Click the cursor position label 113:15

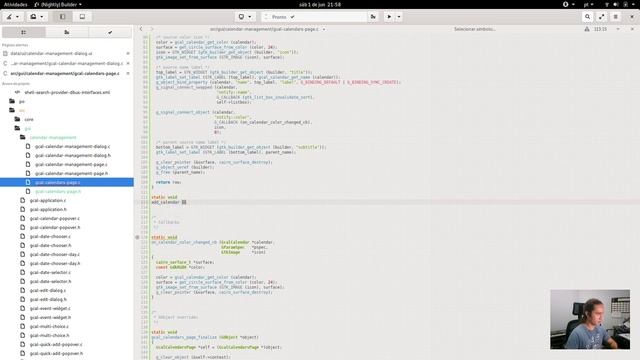tap(600, 29)
